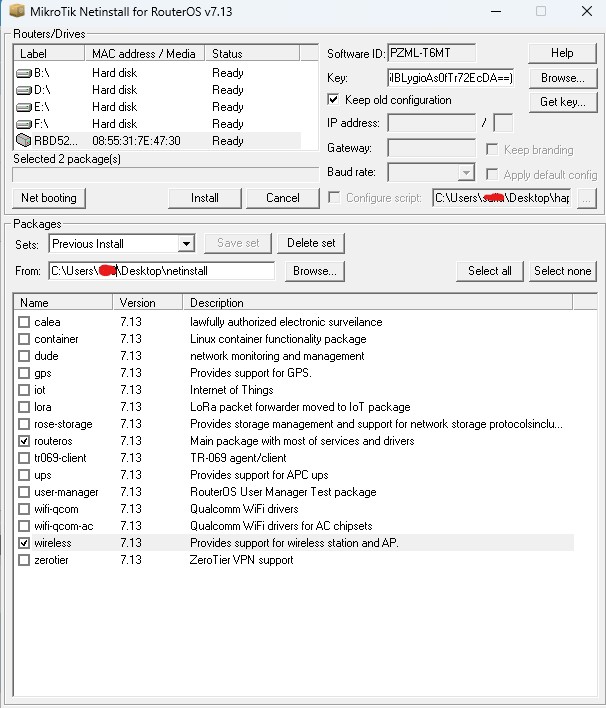Check the rose-storage package checkbox
The width and height of the screenshot is (606, 708).
click(24, 424)
